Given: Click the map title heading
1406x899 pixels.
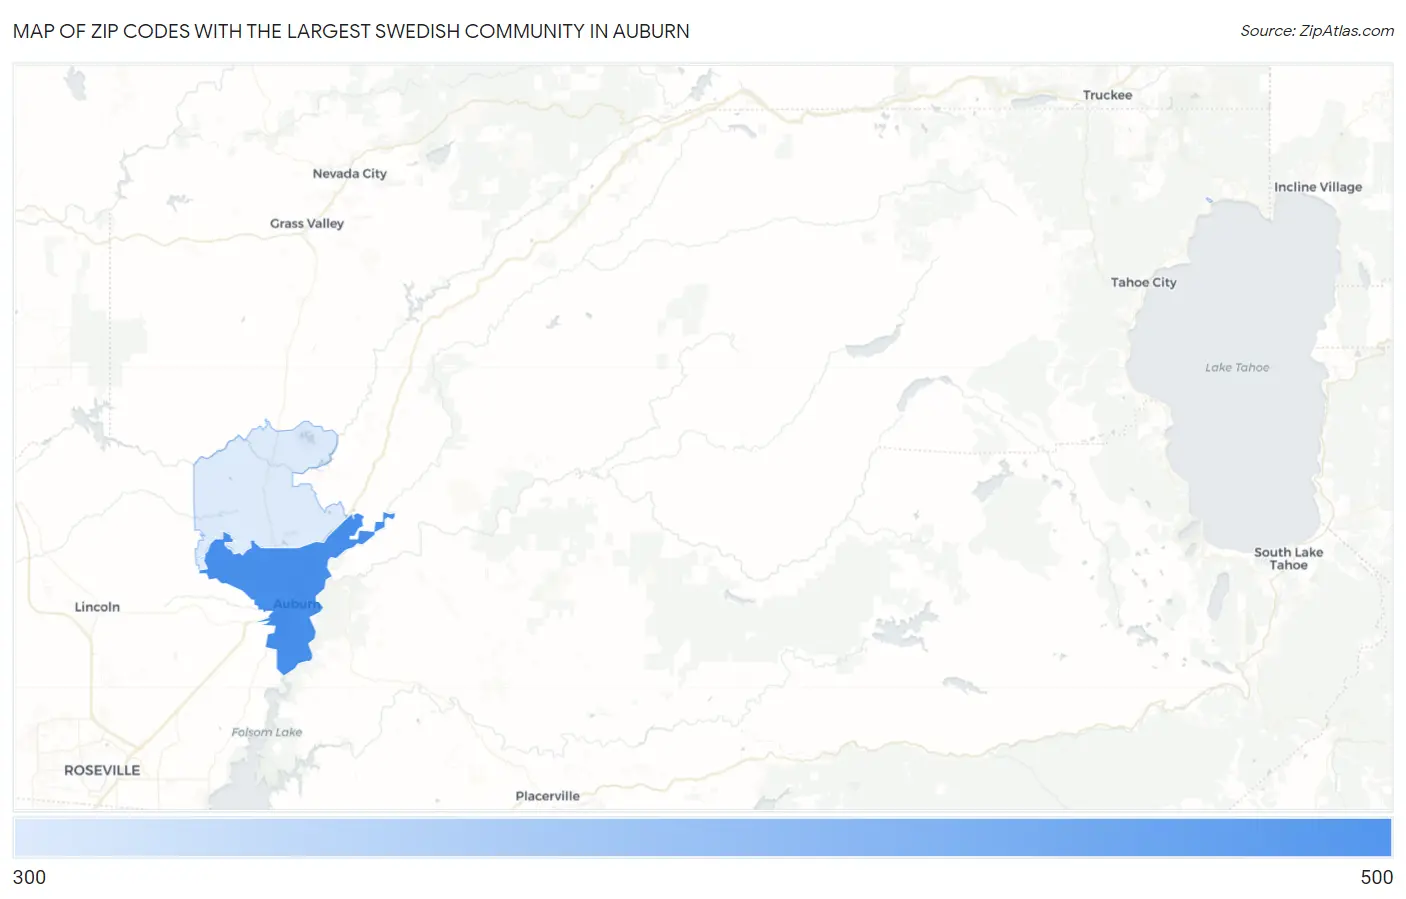Looking at the screenshot, I should click(x=351, y=31).
